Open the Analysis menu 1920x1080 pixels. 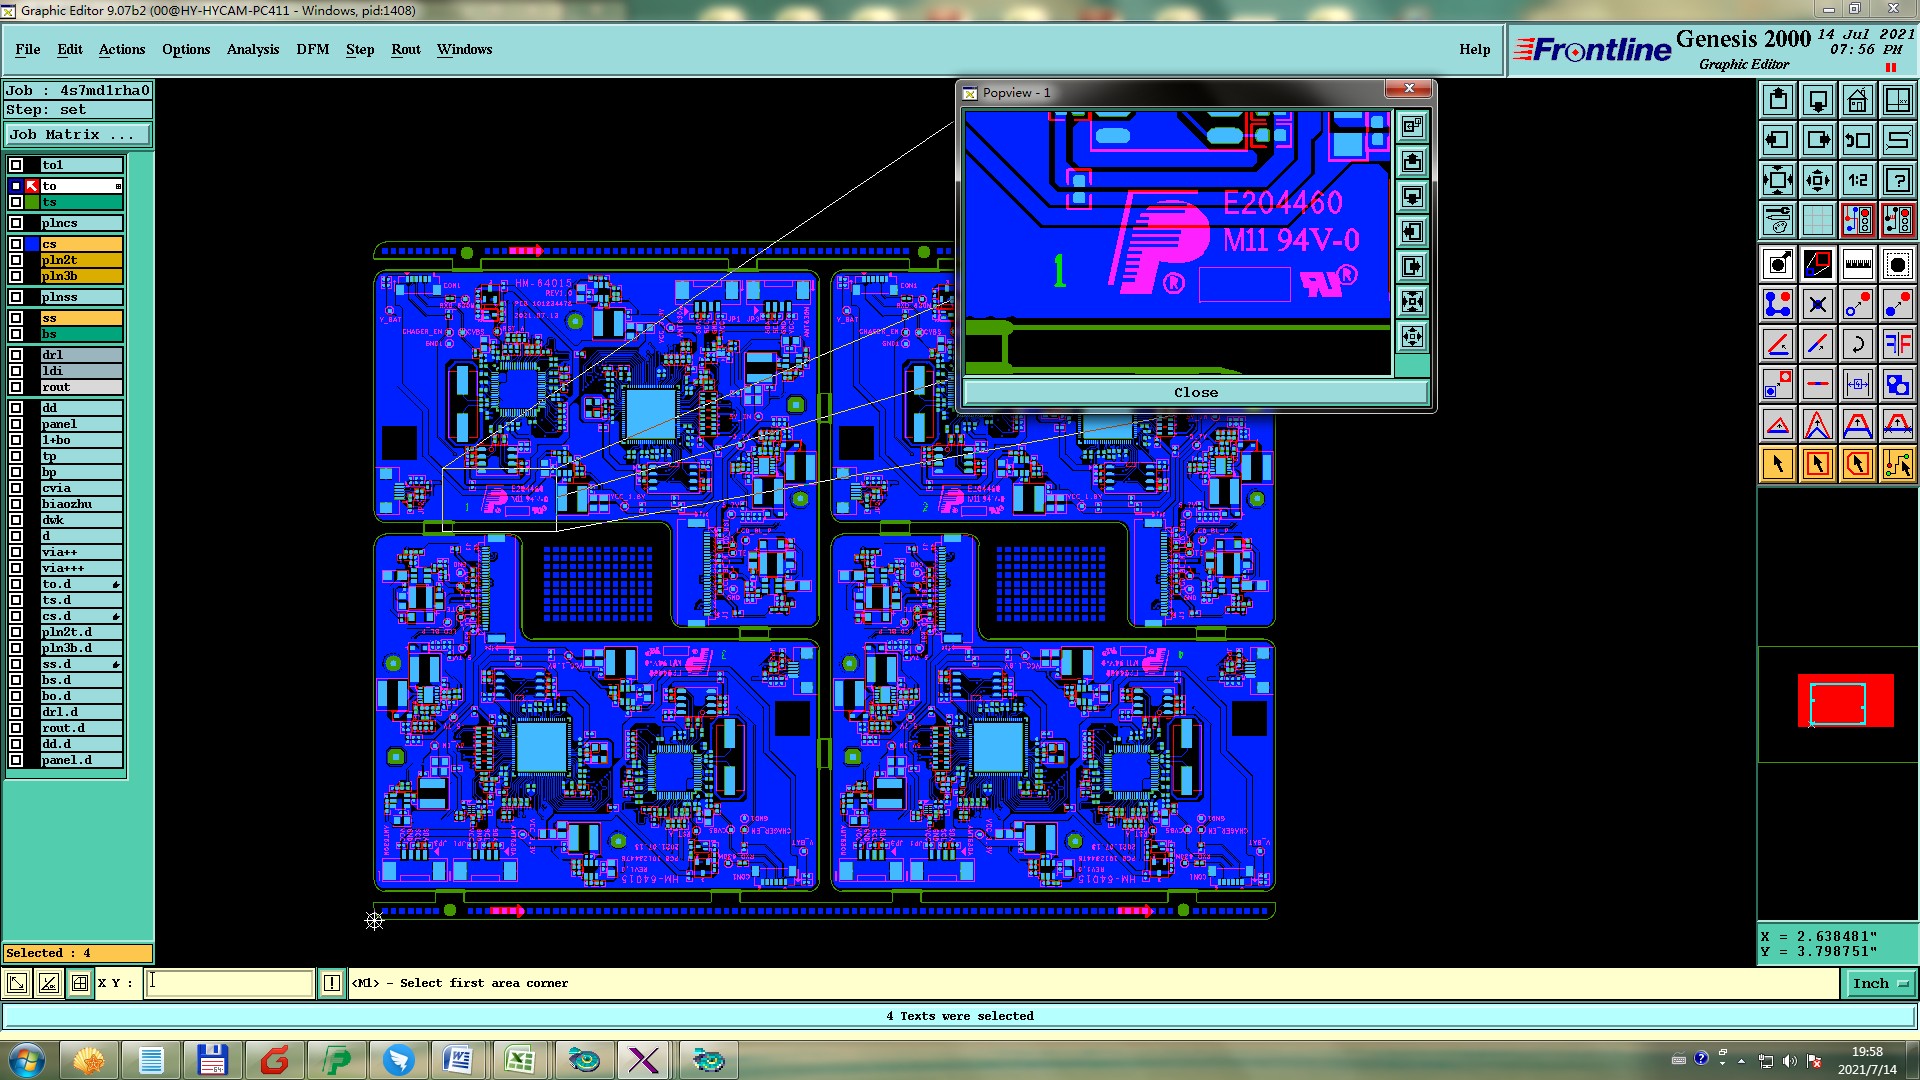(x=252, y=49)
